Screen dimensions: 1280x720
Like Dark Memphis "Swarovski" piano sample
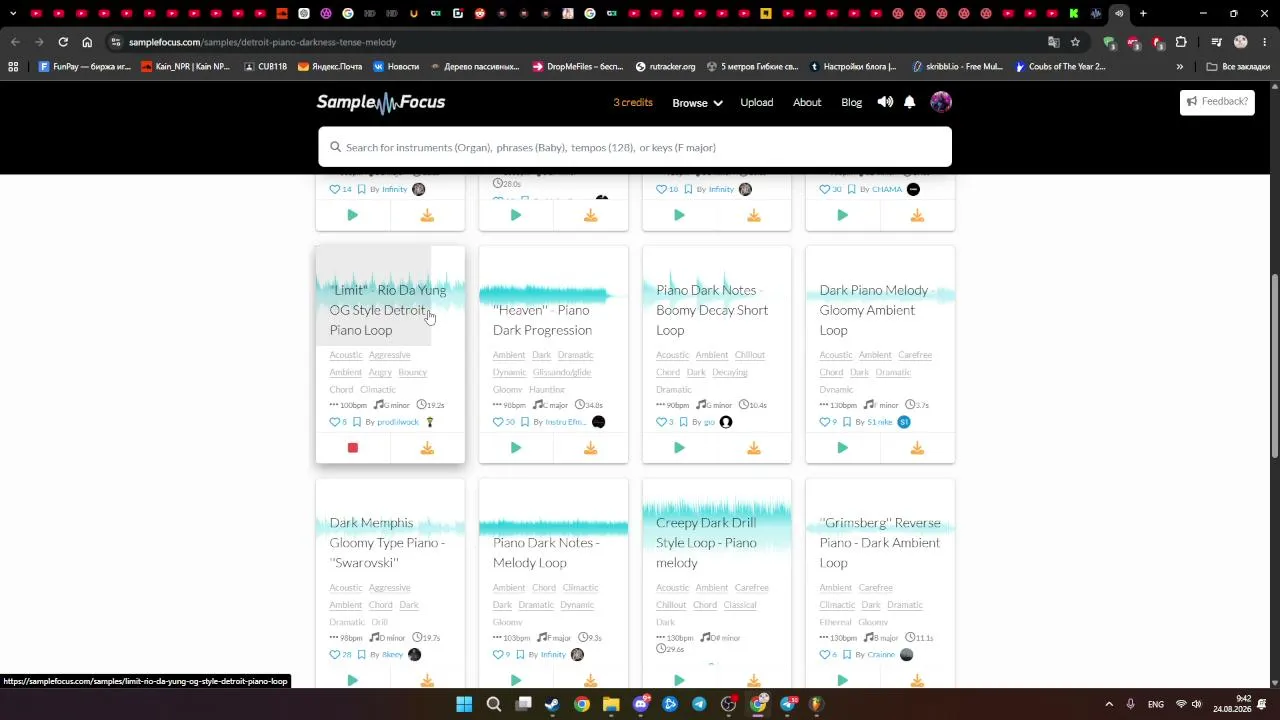[335, 655]
